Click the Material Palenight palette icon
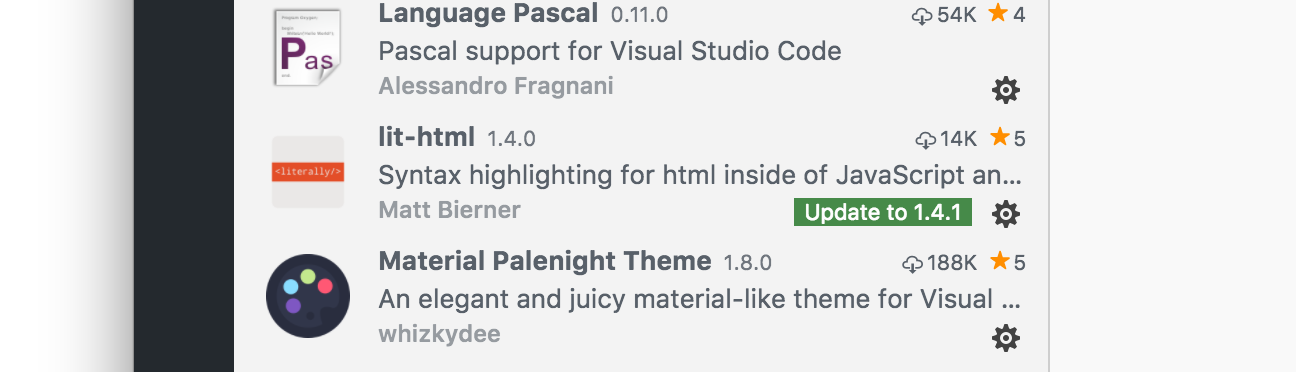The image size is (1296, 372). pos(308,296)
